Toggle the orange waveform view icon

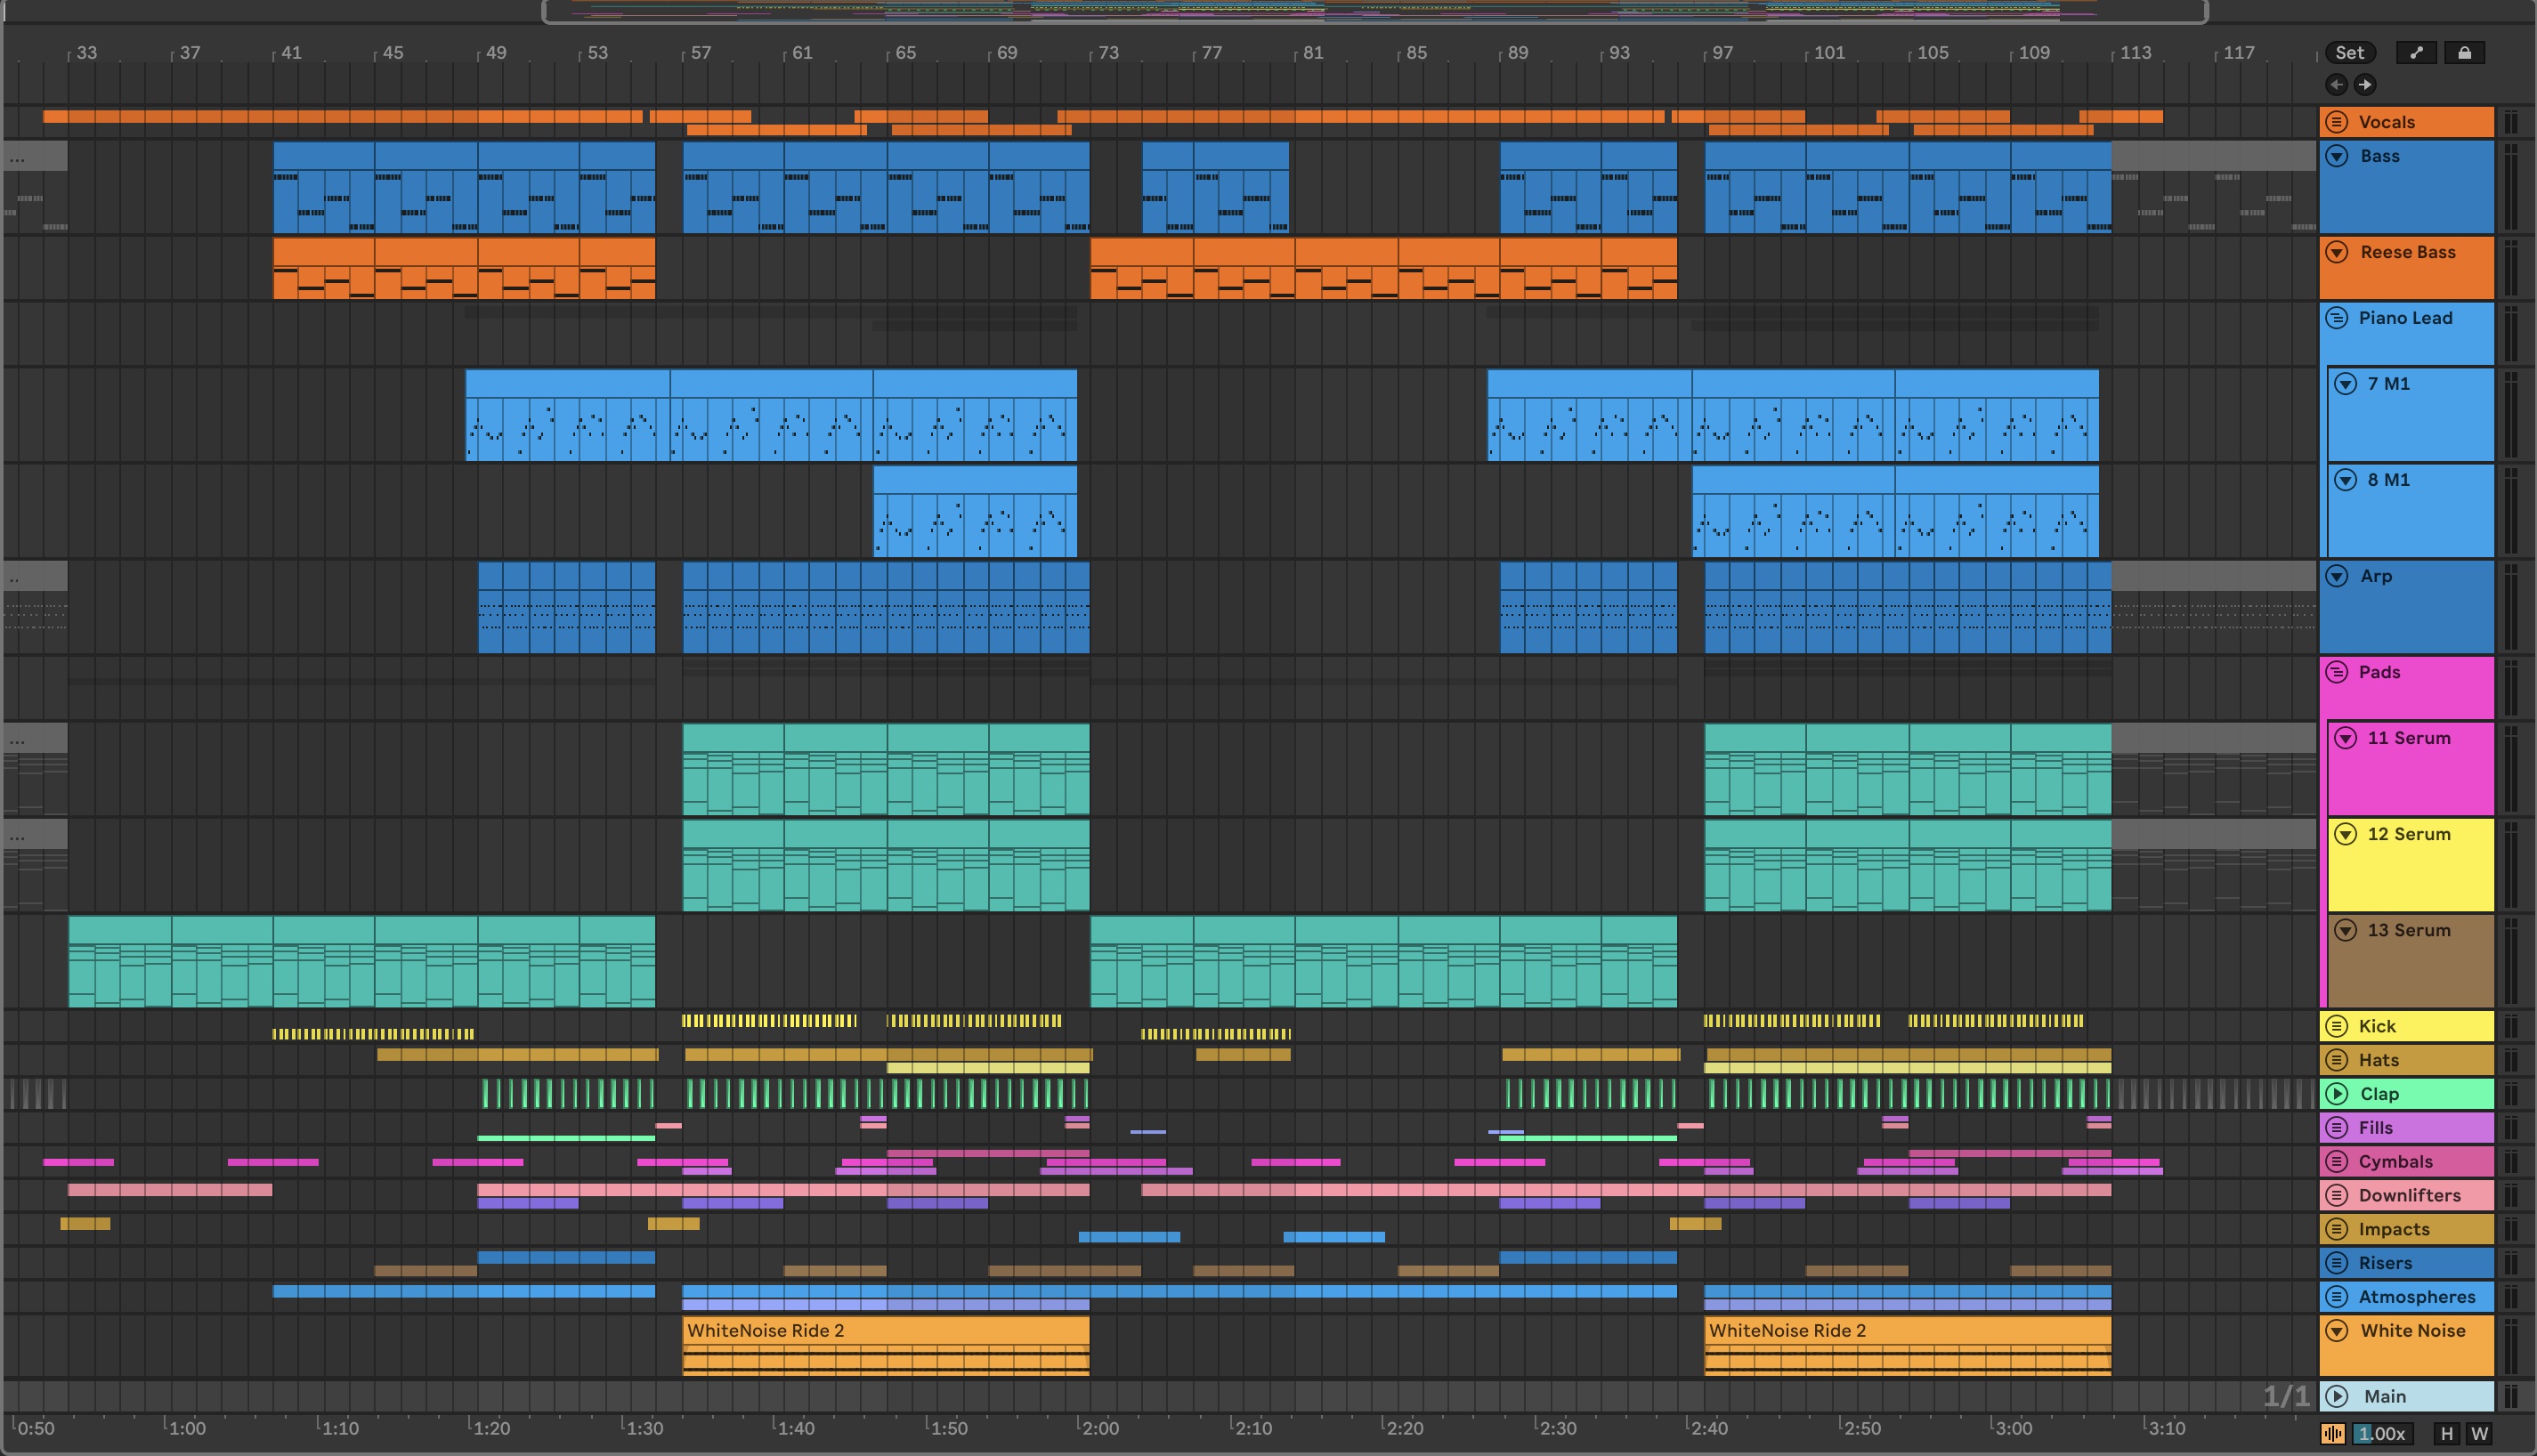pyautogui.click(x=2332, y=1433)
